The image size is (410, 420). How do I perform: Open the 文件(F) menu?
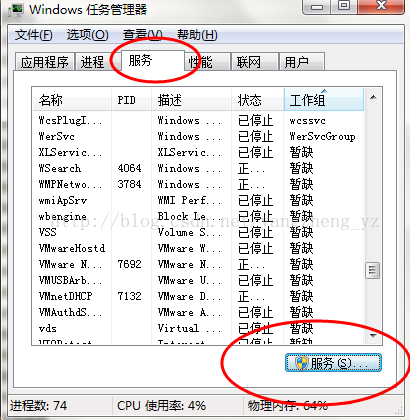tap(33, 35)
